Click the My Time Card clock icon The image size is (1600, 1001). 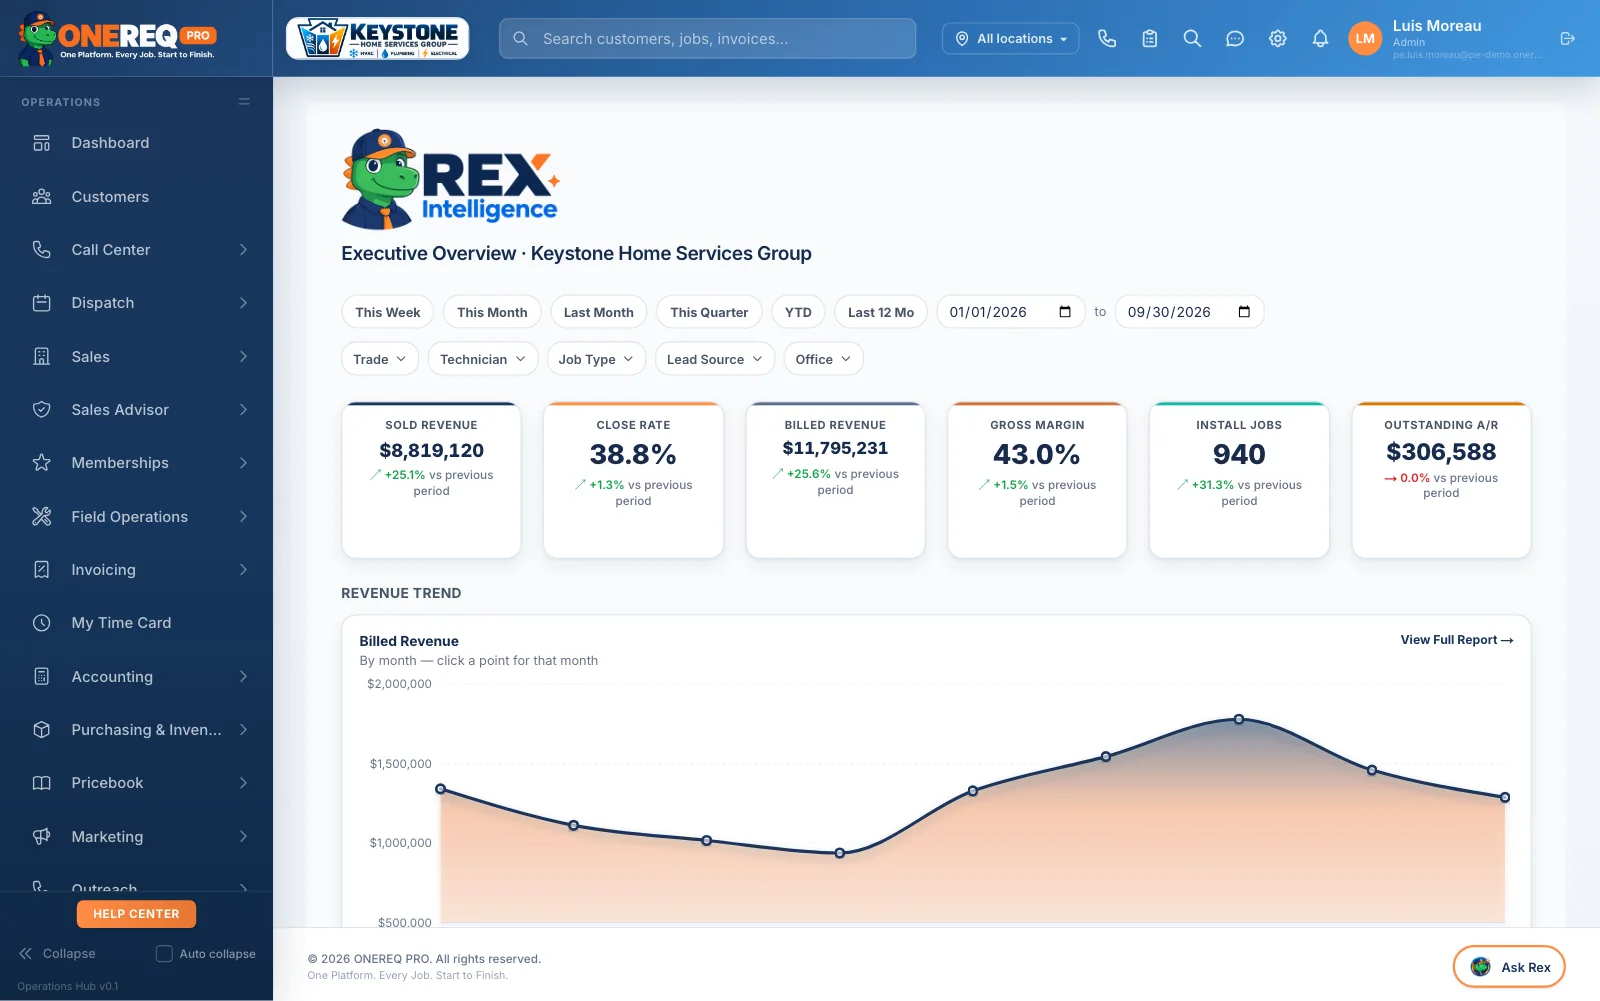coord(41,623)
